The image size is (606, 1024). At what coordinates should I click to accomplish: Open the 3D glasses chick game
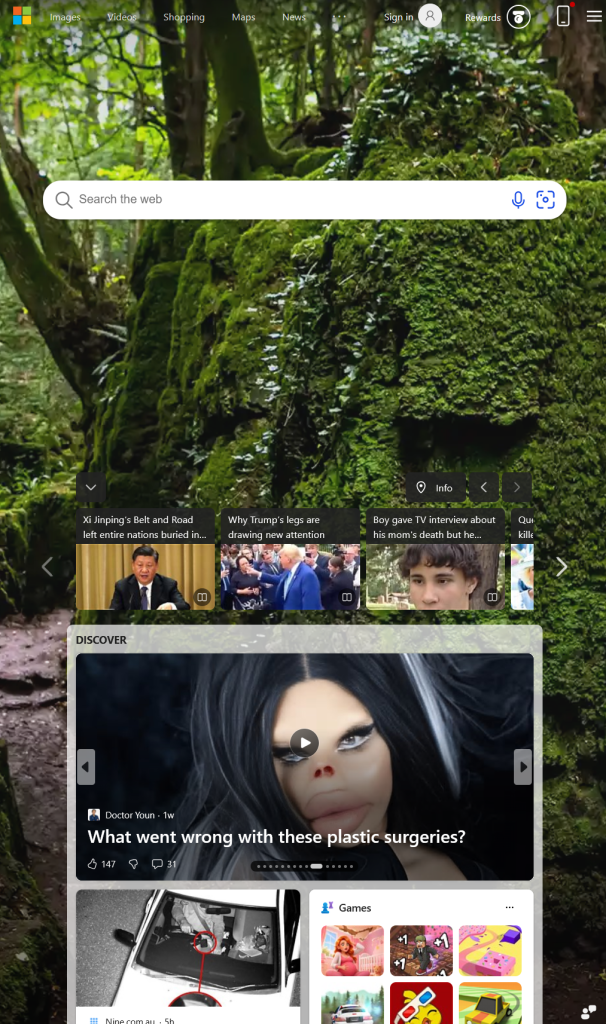(x=421, y=1003)
